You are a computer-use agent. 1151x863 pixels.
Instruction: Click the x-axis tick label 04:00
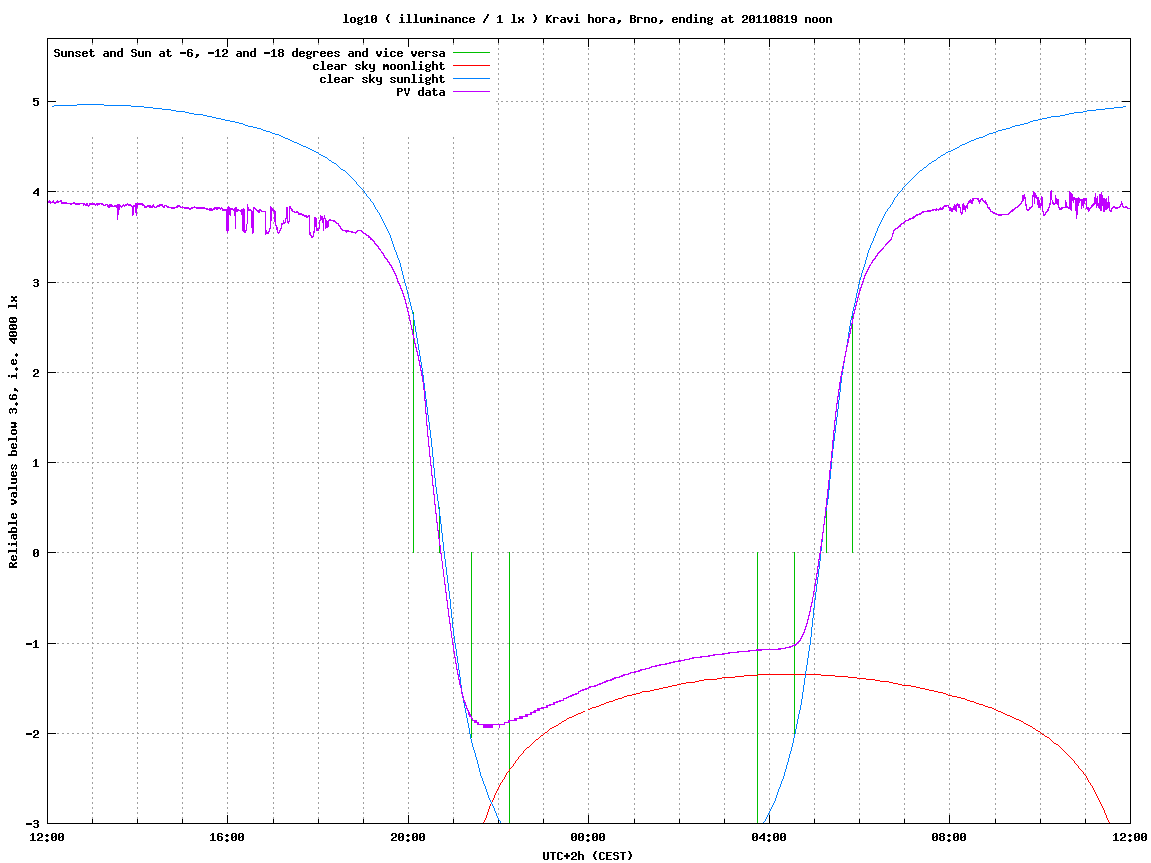(x=769, y=837)
